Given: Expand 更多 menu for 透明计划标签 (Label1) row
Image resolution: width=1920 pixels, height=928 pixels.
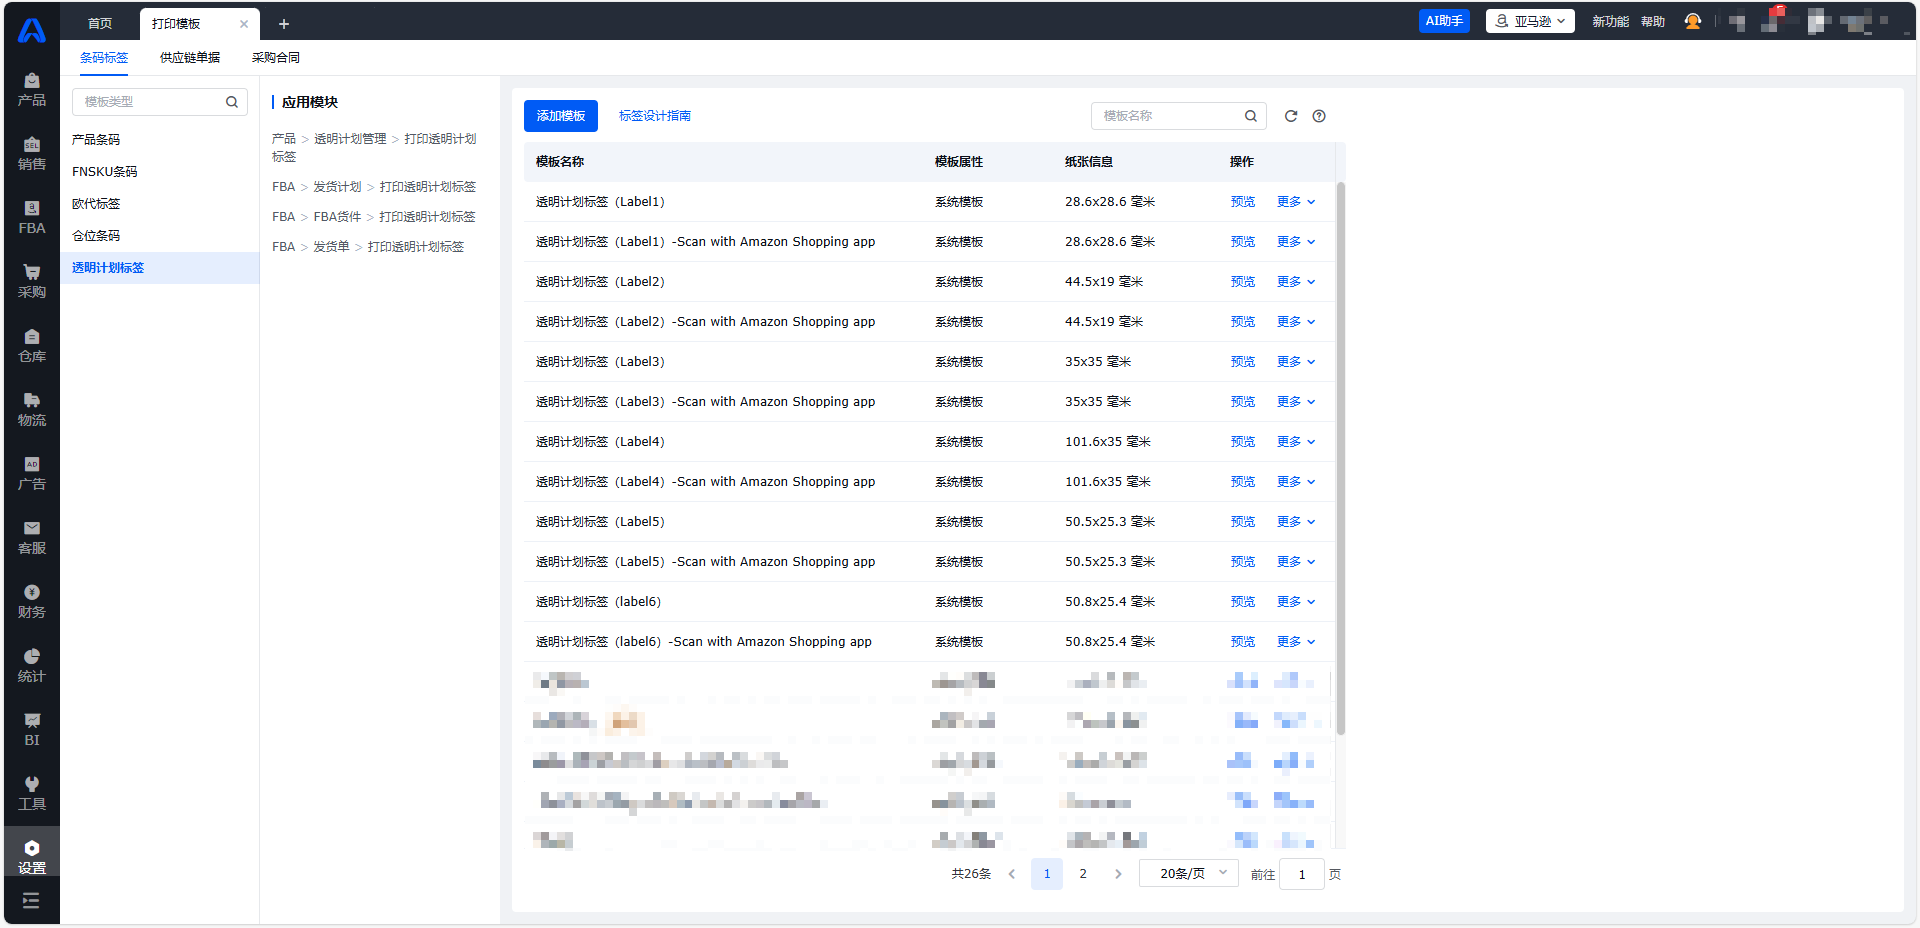Looking at the screenshot, I should (1296, 202).
